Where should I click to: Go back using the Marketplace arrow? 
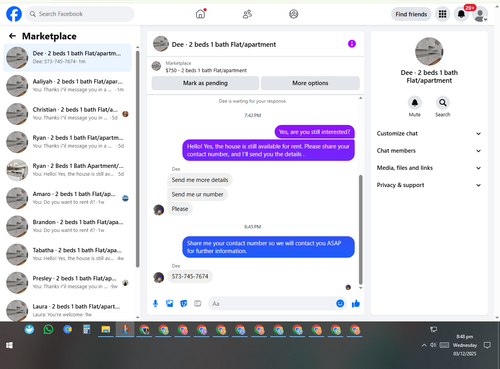point(12,36)
